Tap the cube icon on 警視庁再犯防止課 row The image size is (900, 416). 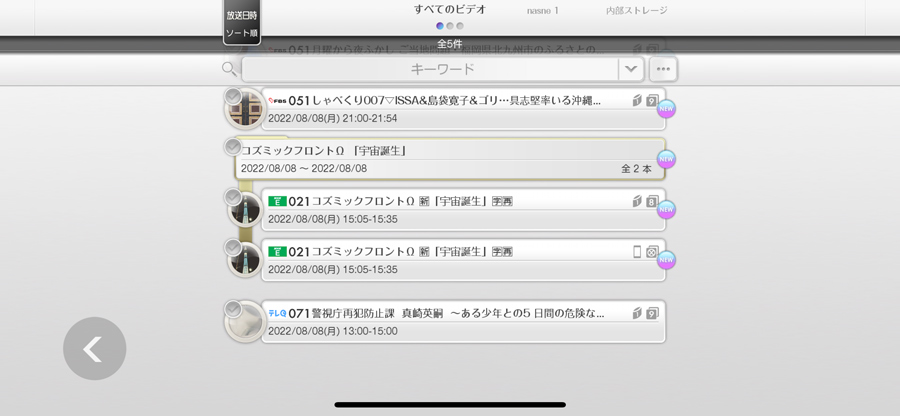[x=637, y=313]
